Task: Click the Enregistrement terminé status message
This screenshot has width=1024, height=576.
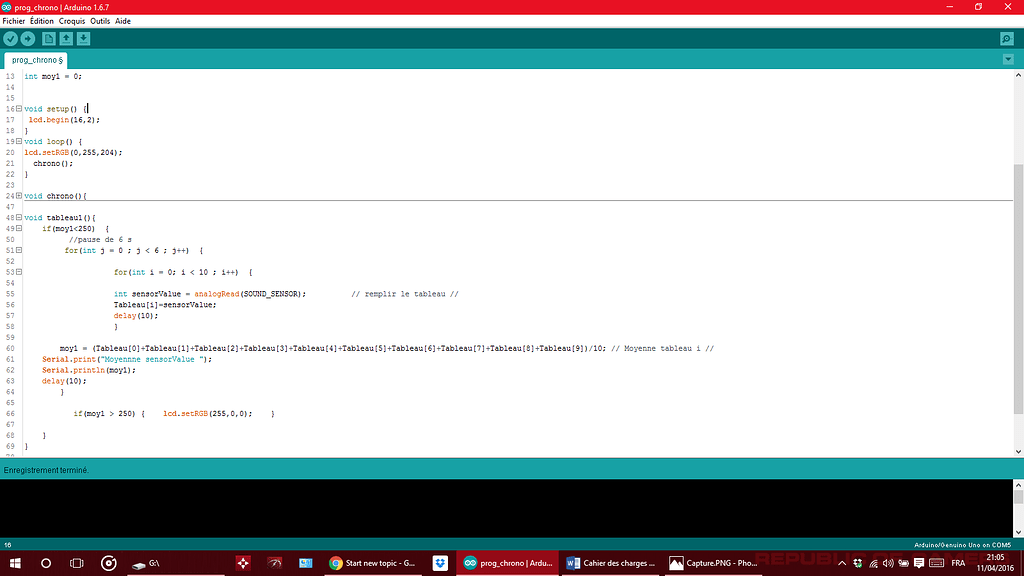Action: pyautogui.click(x=47, y=470)
